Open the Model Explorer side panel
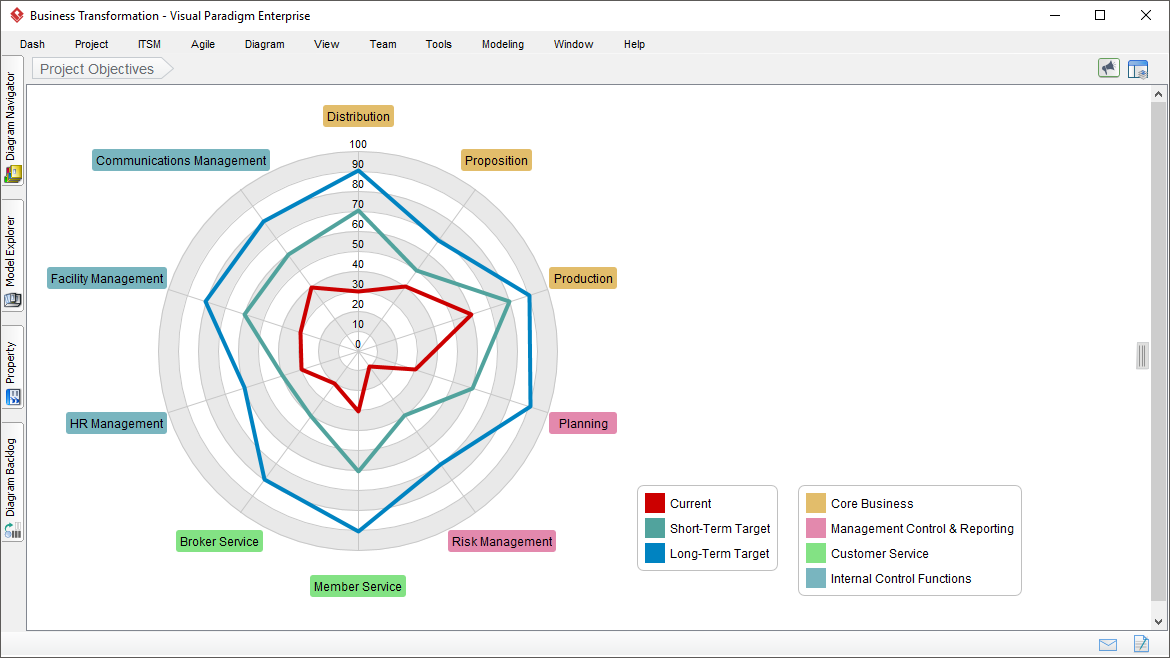Viewport: 1170px width, 658px height. 12,255
